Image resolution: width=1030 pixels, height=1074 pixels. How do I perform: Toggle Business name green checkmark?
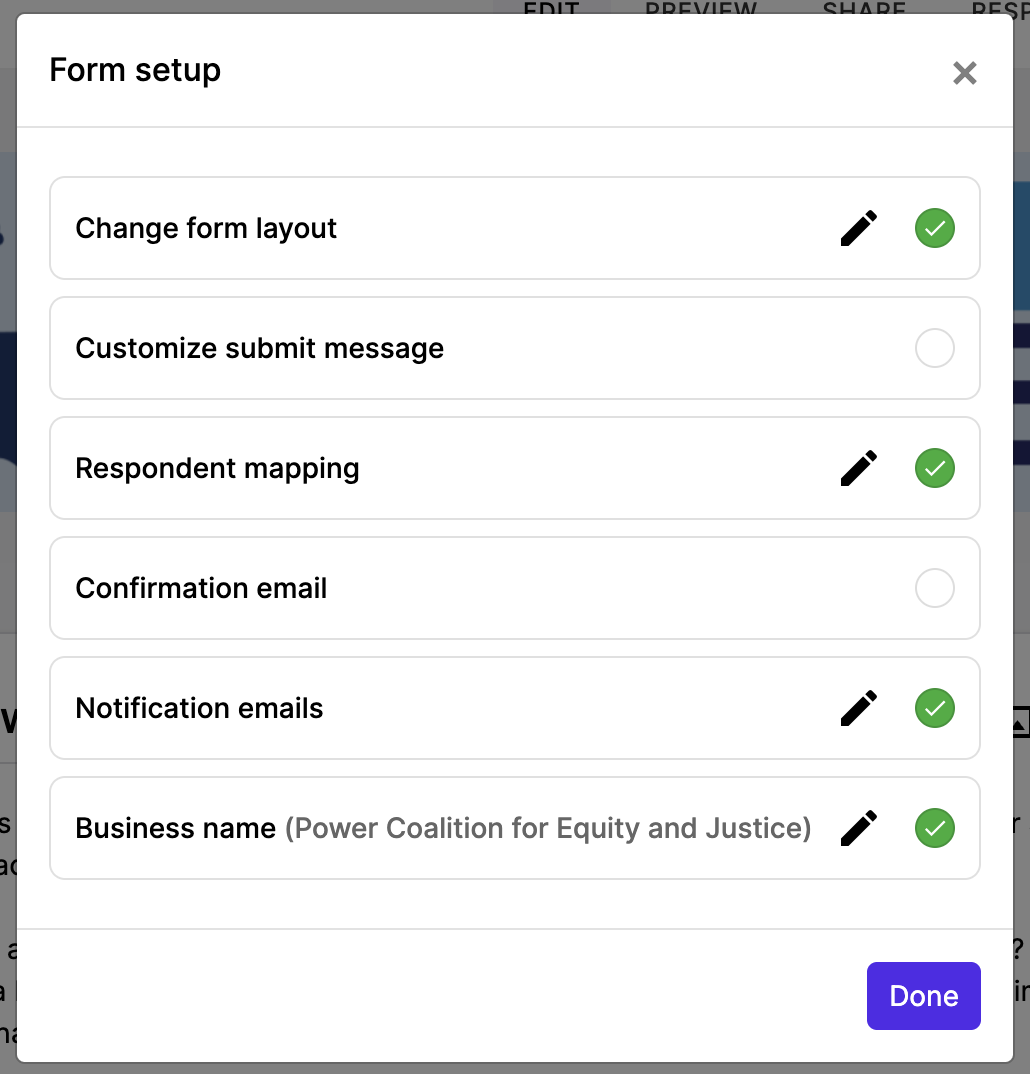(x=935, y=828)
